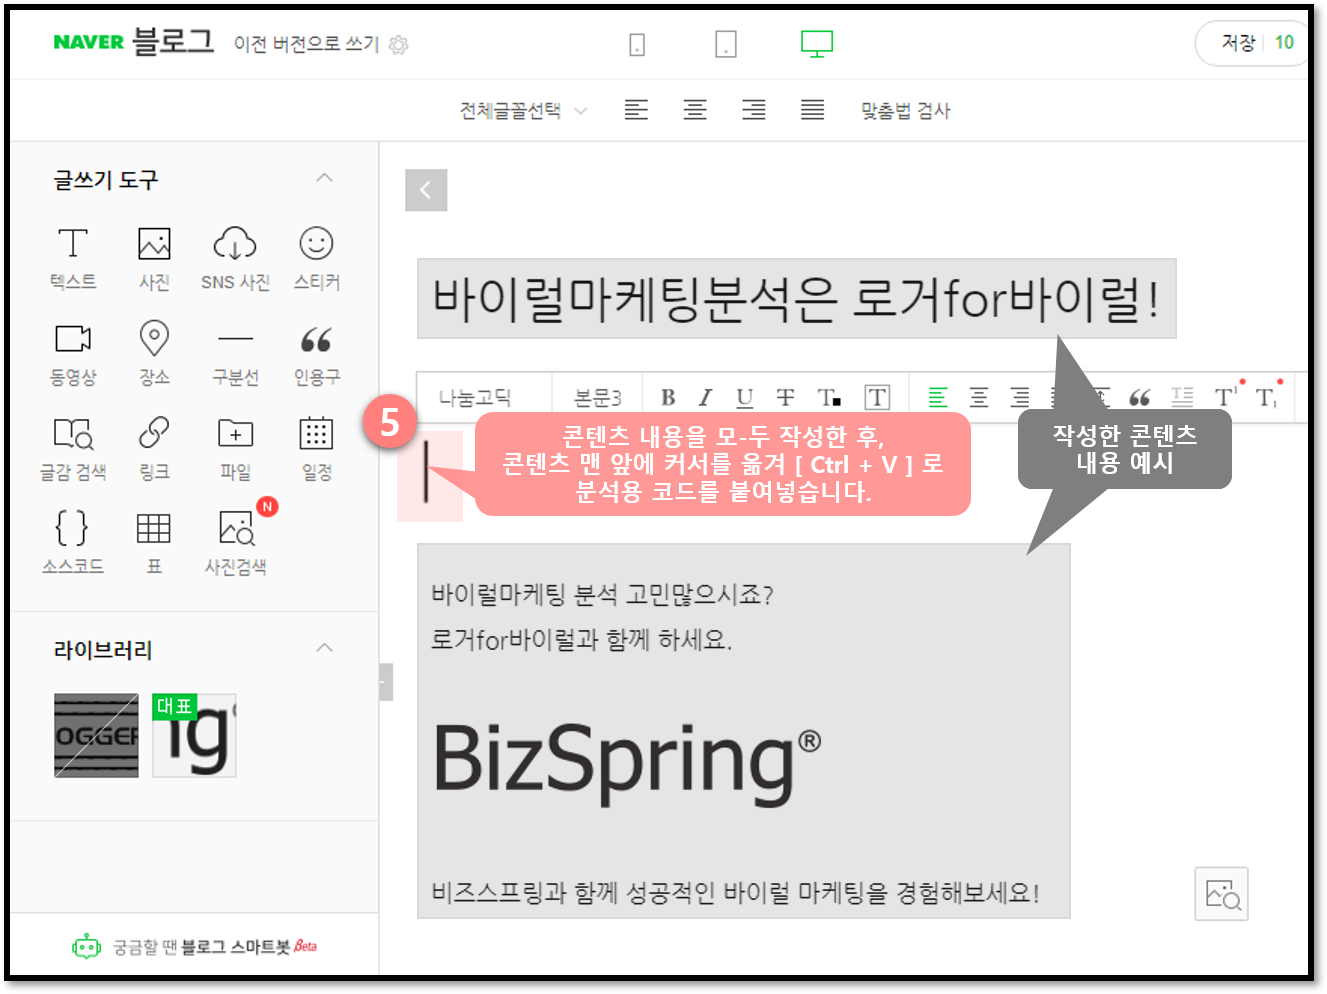Click floating photo search button at bottom right

tap(1222, 893)
